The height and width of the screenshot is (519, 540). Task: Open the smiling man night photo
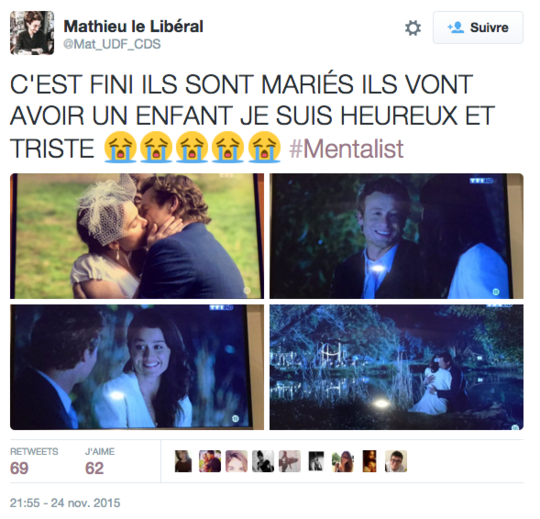396,236
